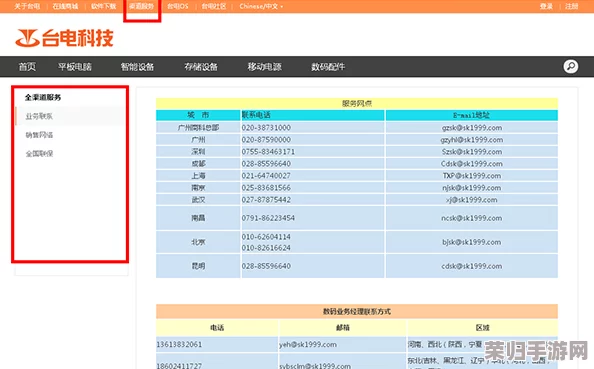This screenshot has width=594, height=369.
Task: Click phone number 010-82616624
Action: tap(266, 248)
